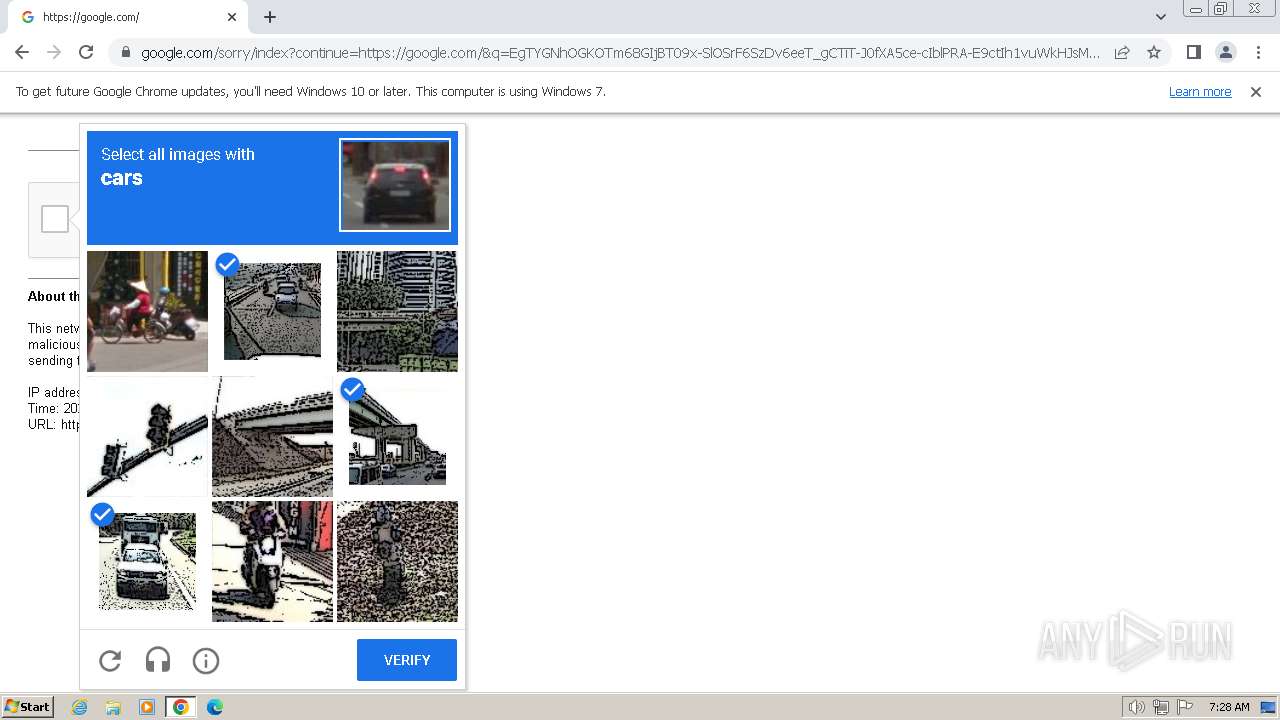Share this page icon in address bar
Screen dimensions: 1280x720
pos(1122,52)
